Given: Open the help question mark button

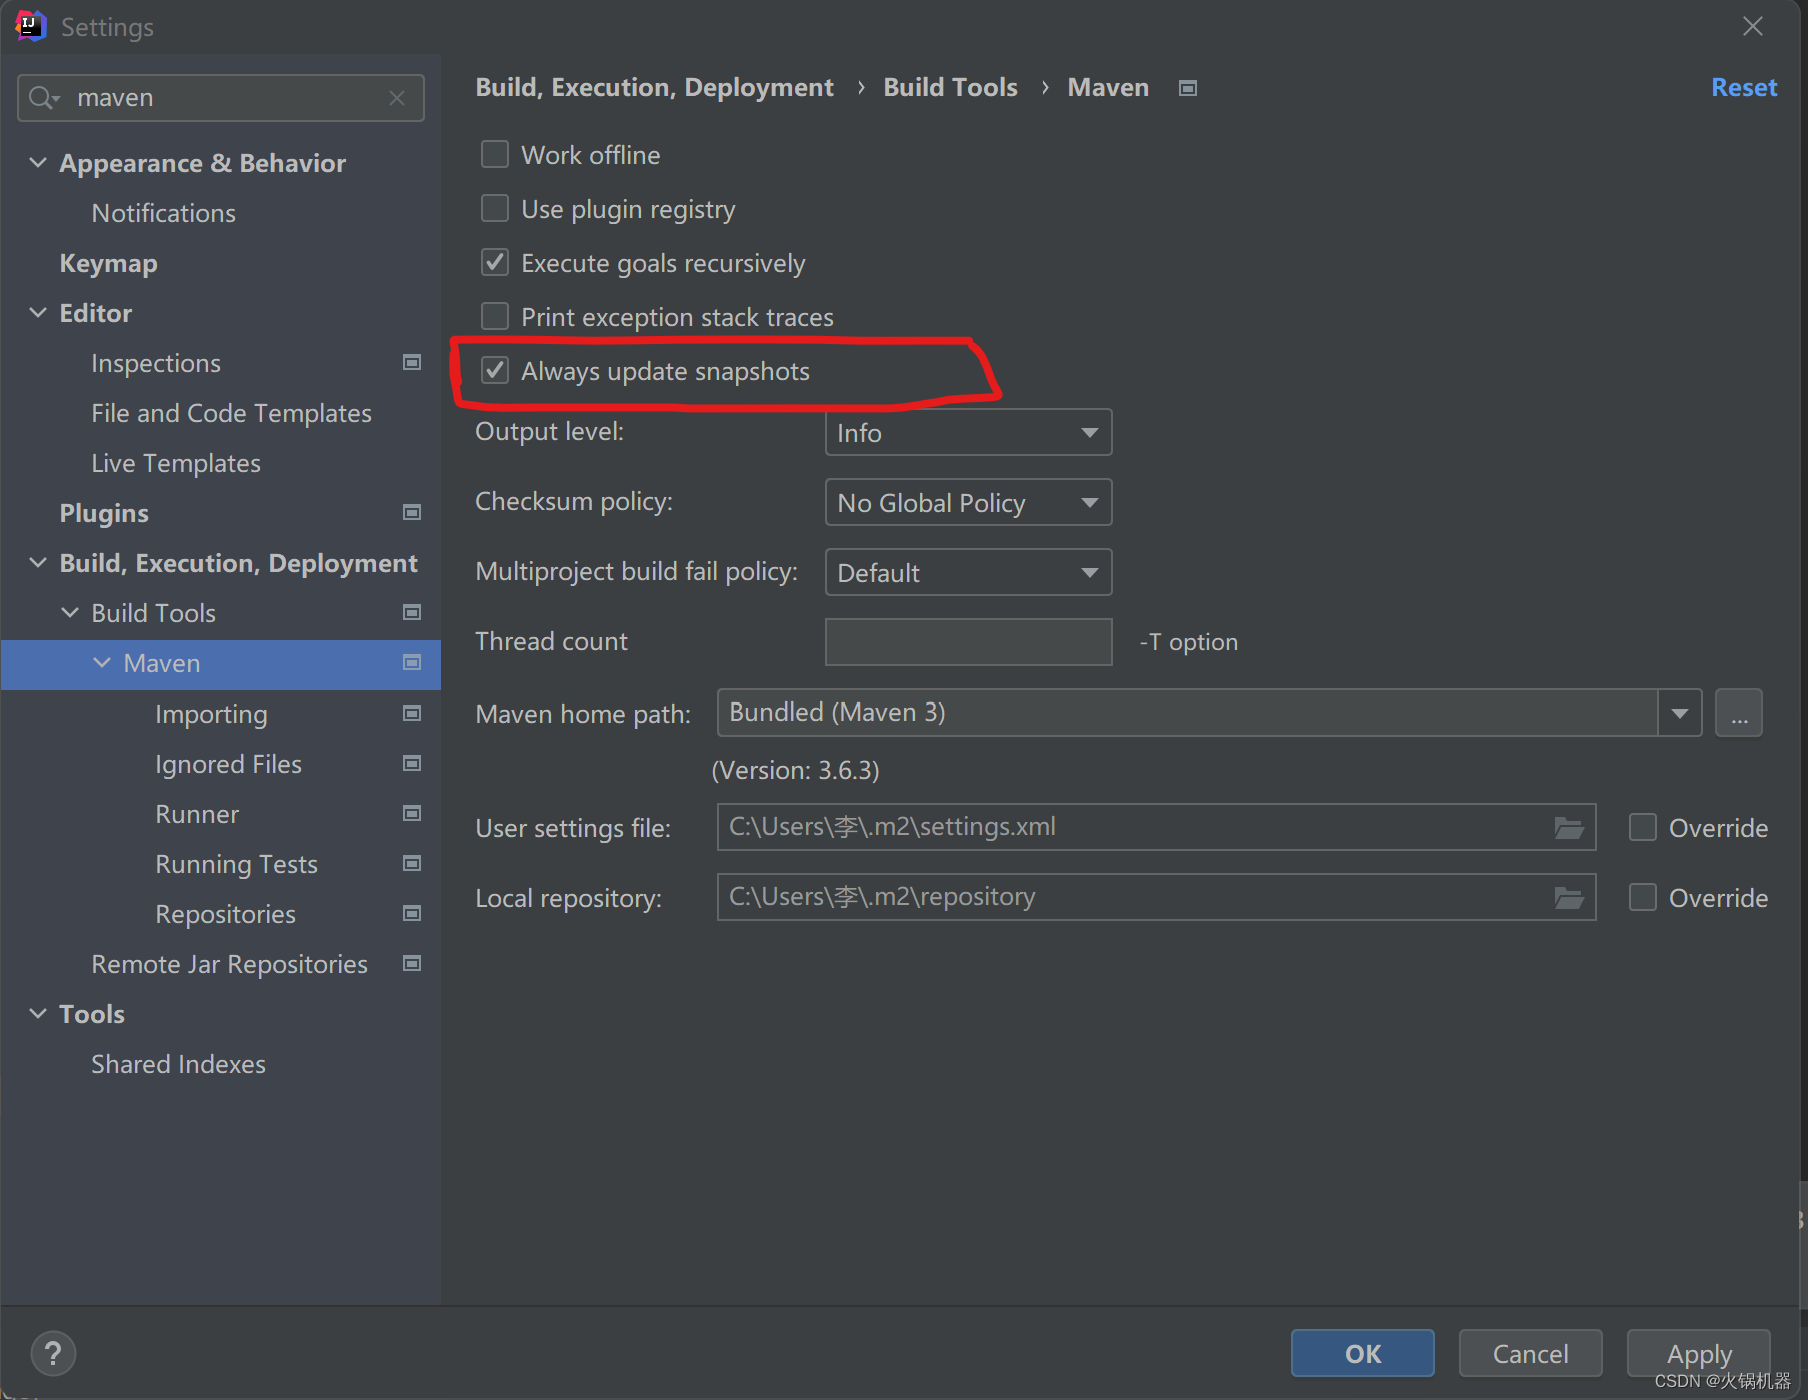Looking at the screenshot, I should click(x=53, y=1354).
